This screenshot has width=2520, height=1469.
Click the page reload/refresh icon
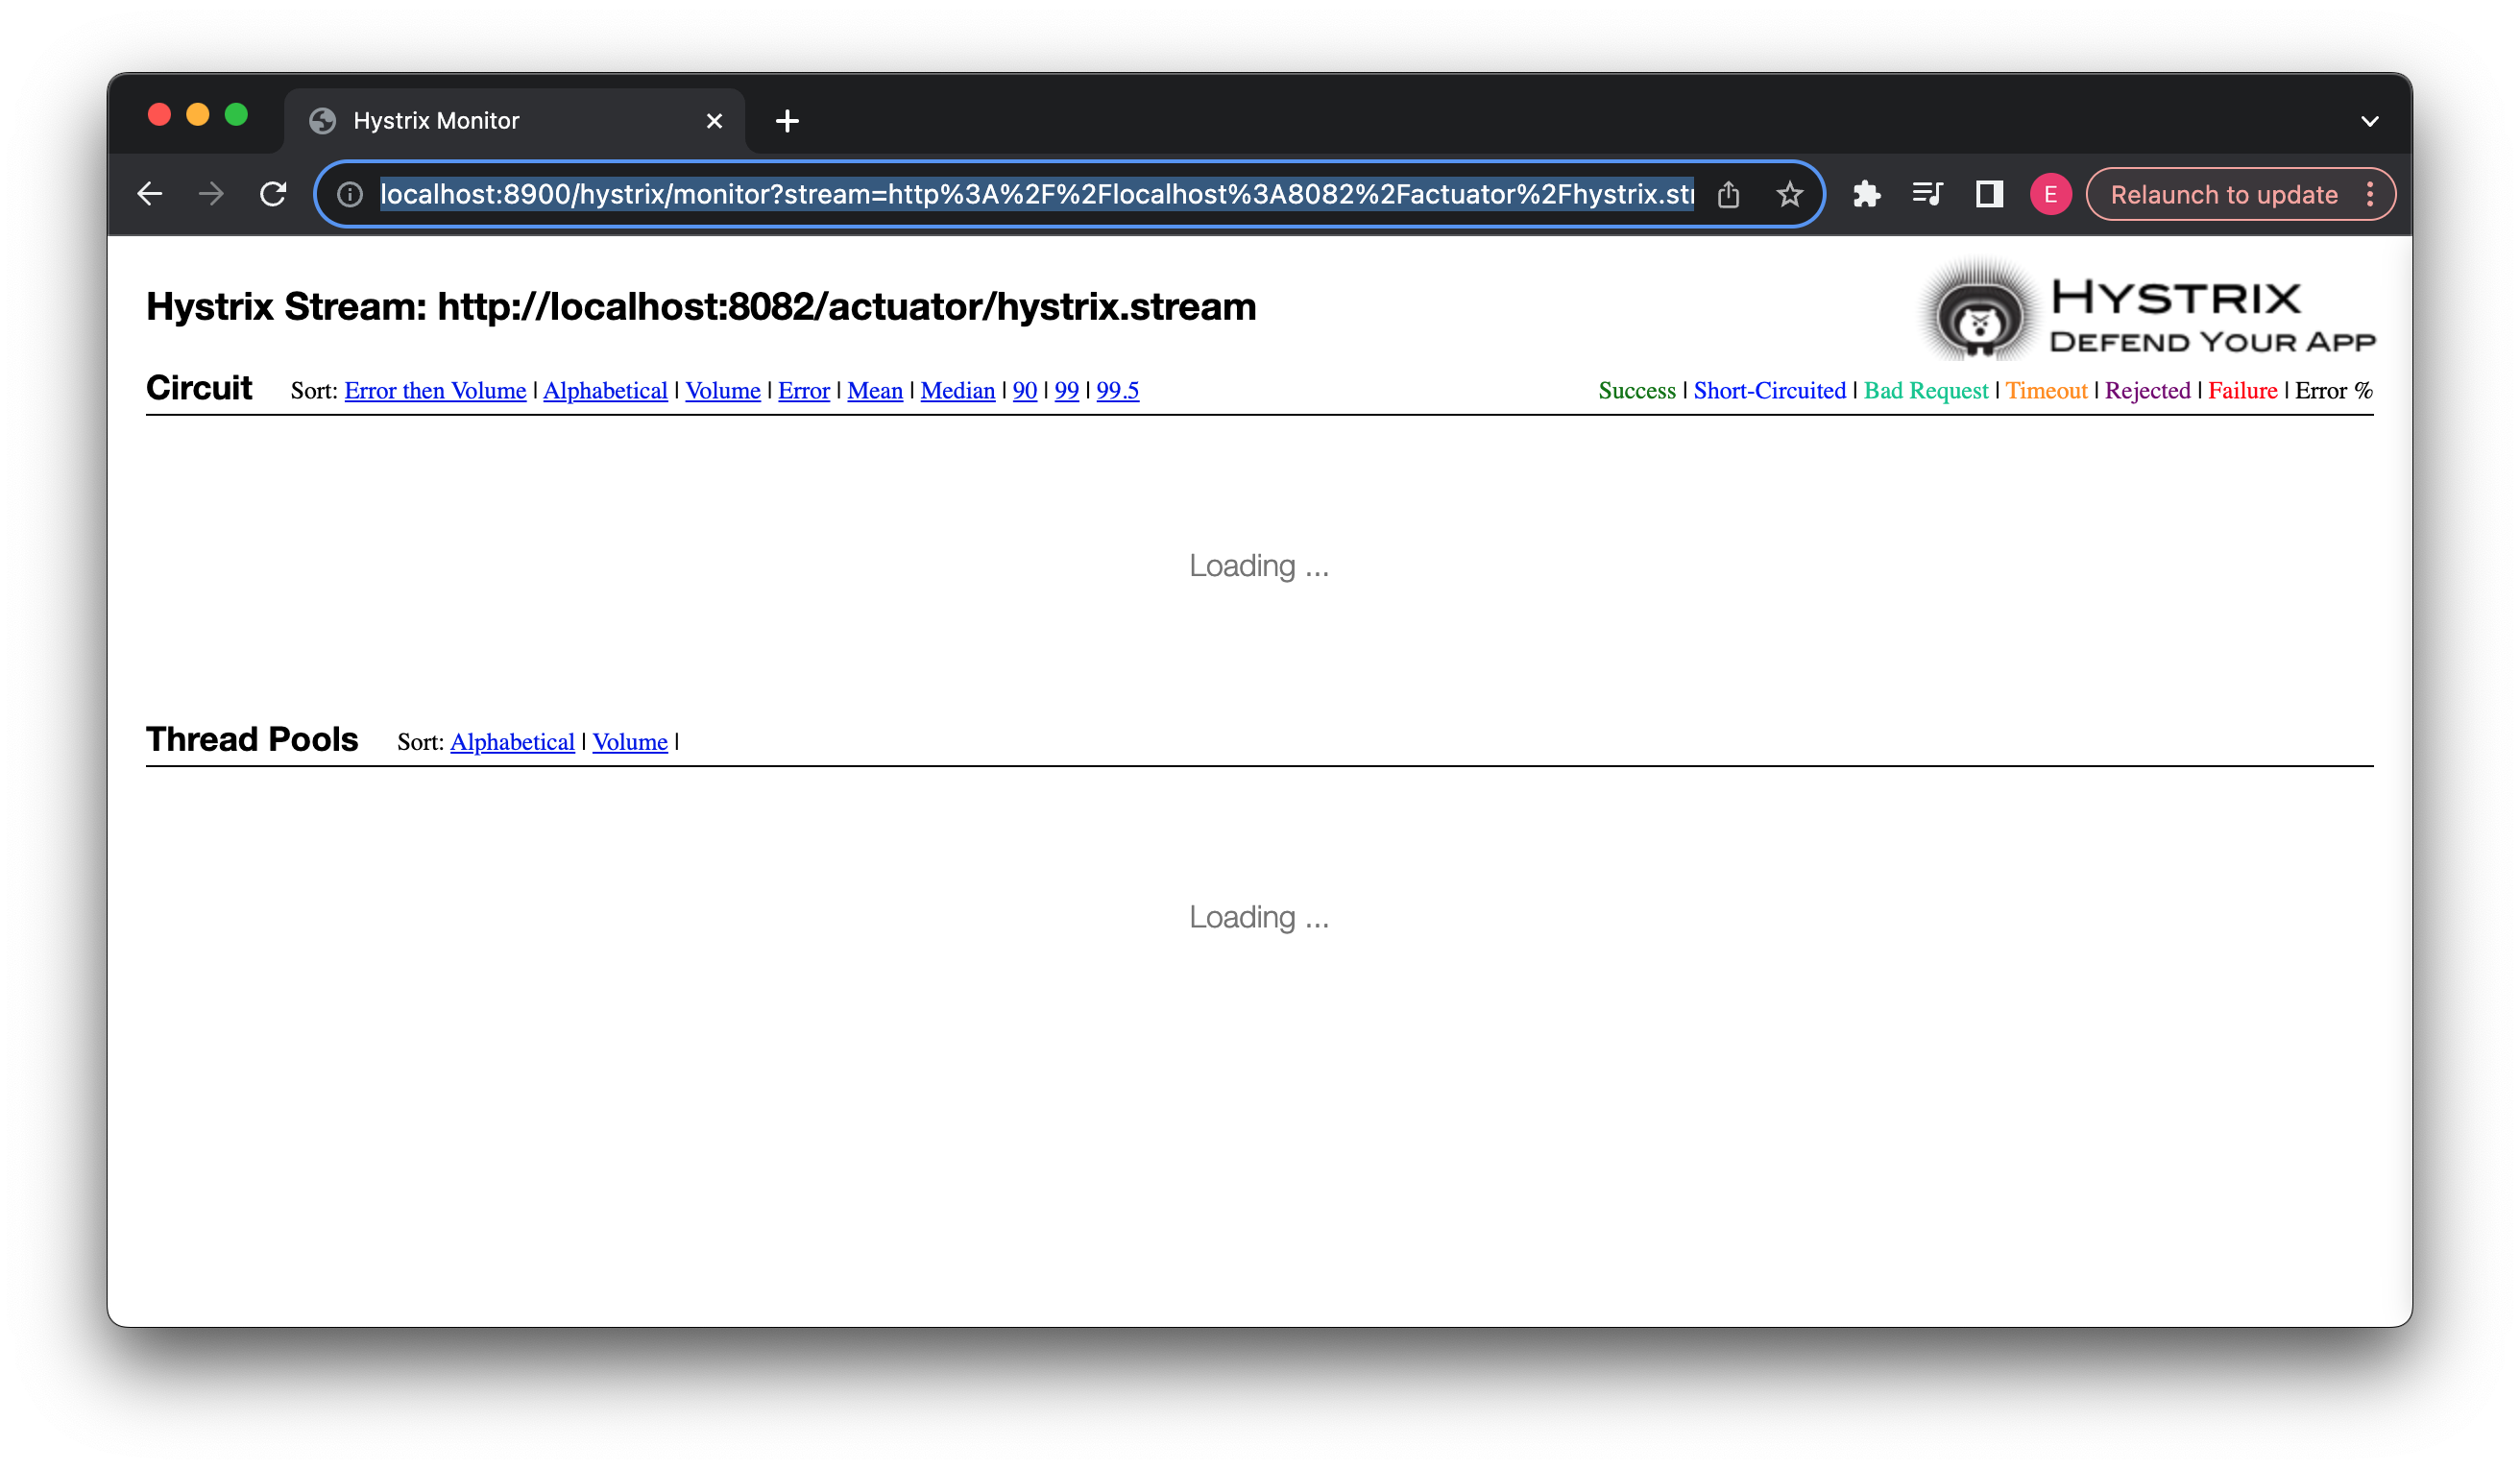273,192
